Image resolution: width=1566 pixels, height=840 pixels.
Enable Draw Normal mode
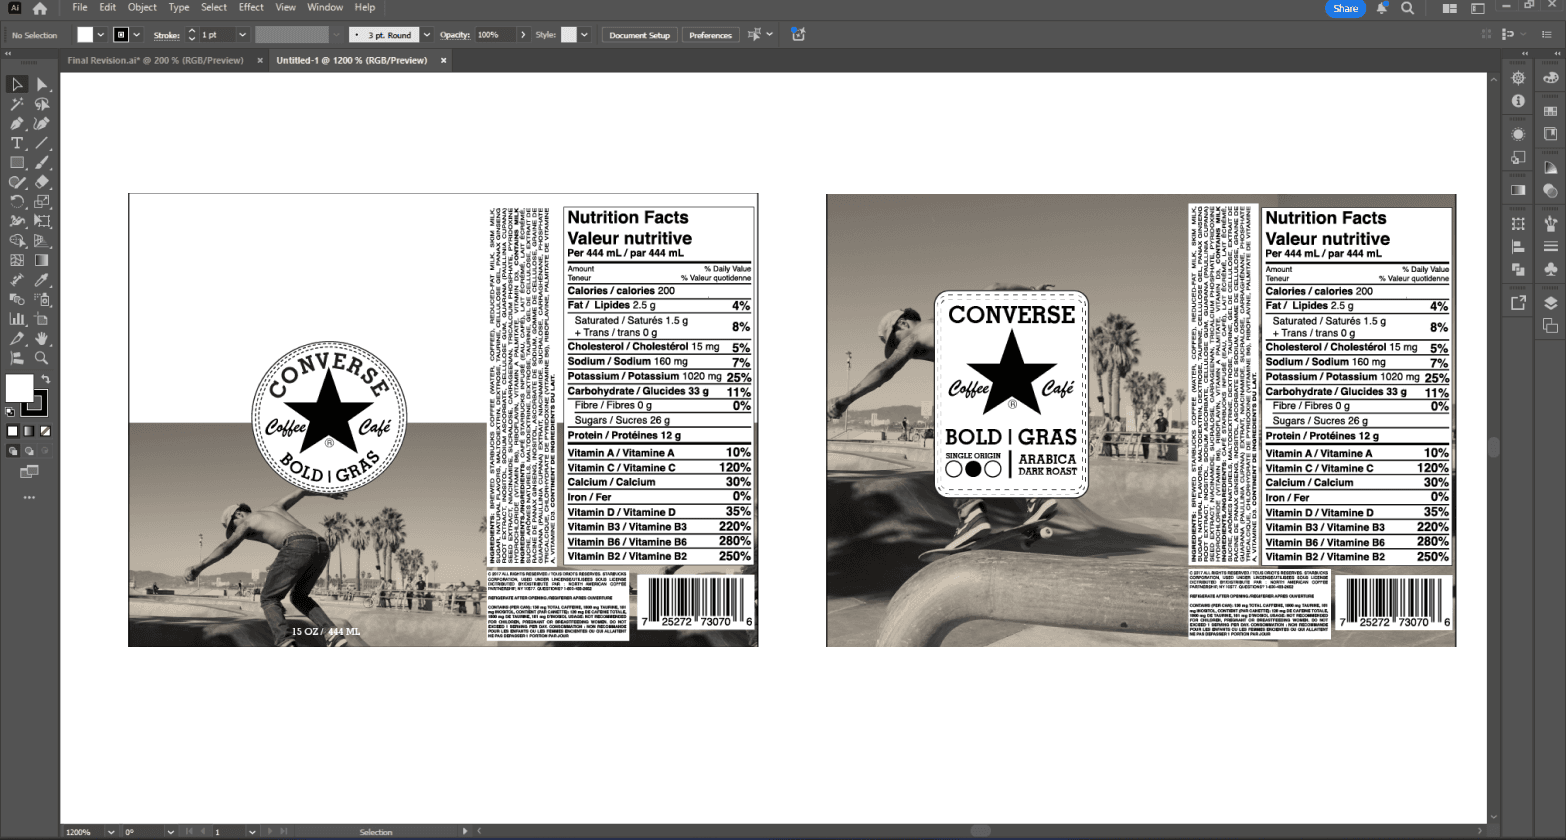click(13, 451)
